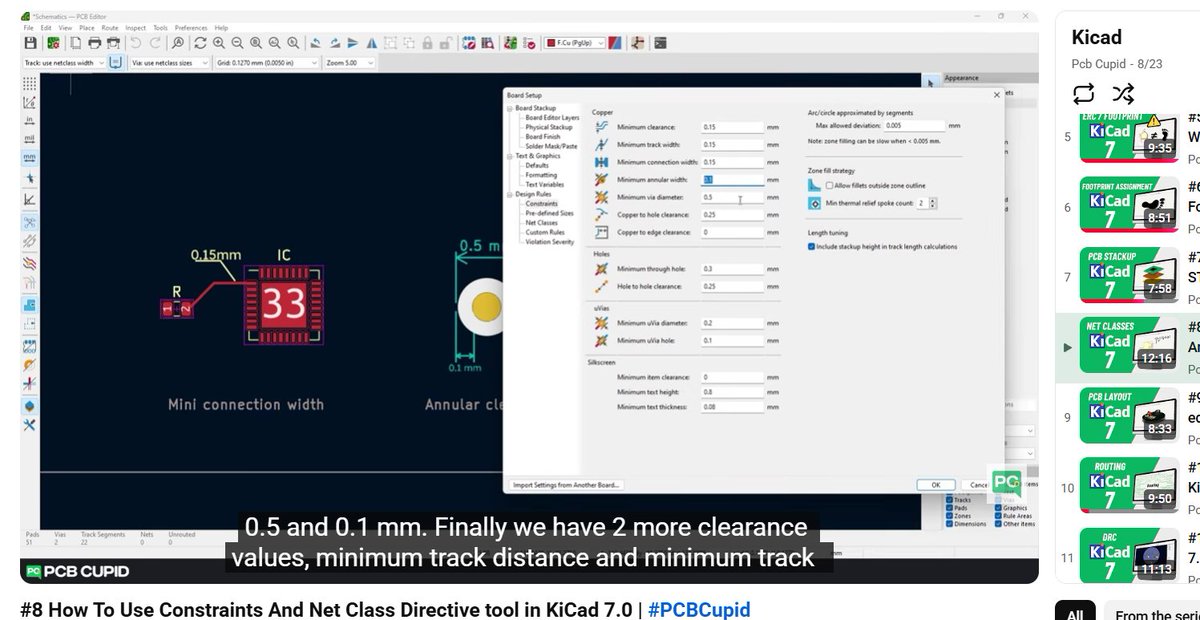This screenshot has width=1200, height=620.
Task: Switch units to millimeters in left toolbar
Action: click(x=29, y=158)
